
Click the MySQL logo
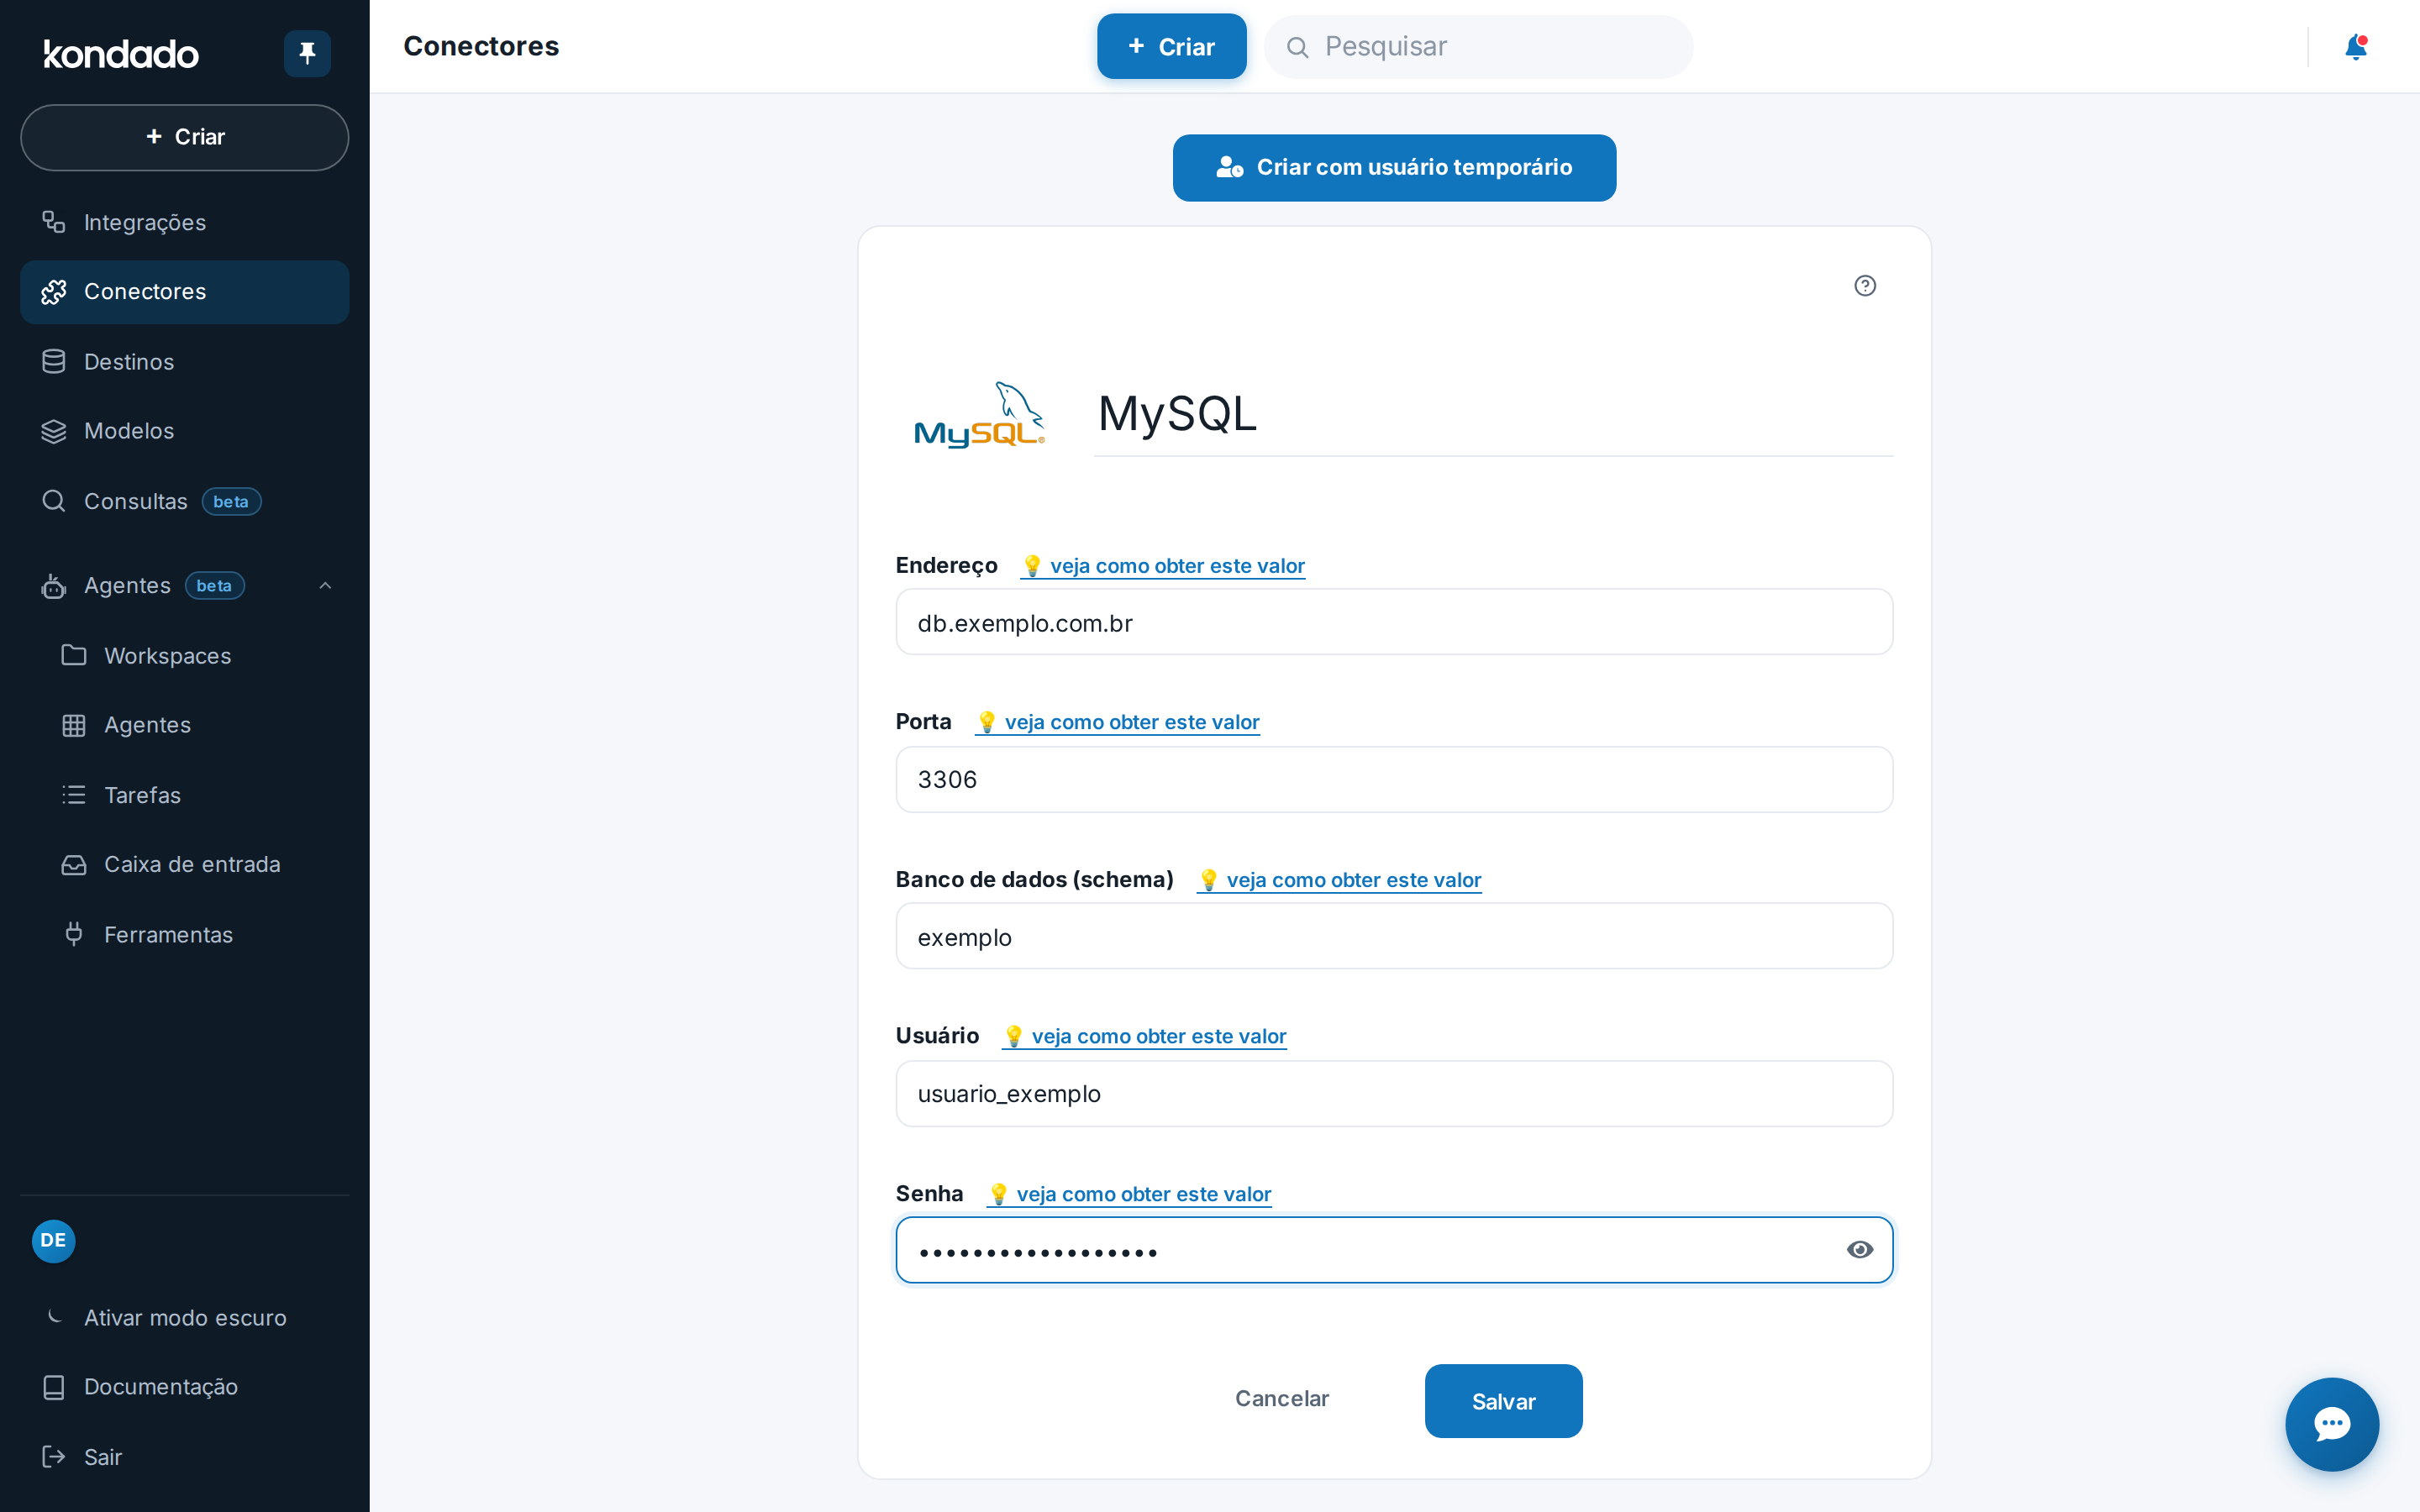click(980, 414)
